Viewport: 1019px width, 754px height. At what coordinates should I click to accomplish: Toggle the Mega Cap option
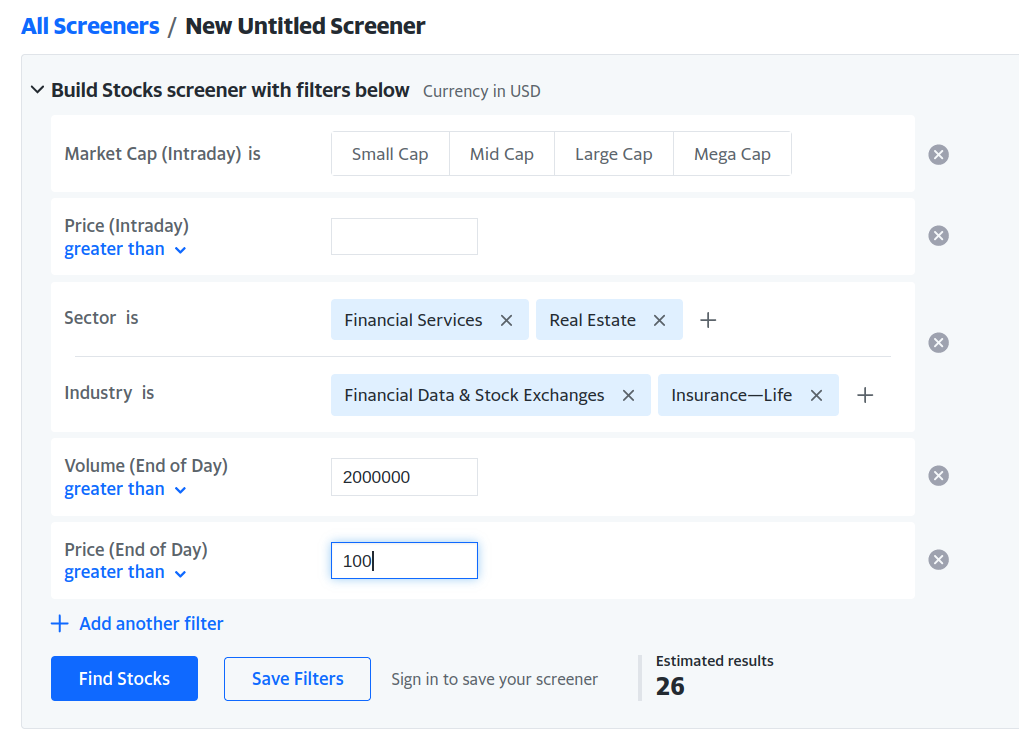pyautogui.click(x=732, y=154)
